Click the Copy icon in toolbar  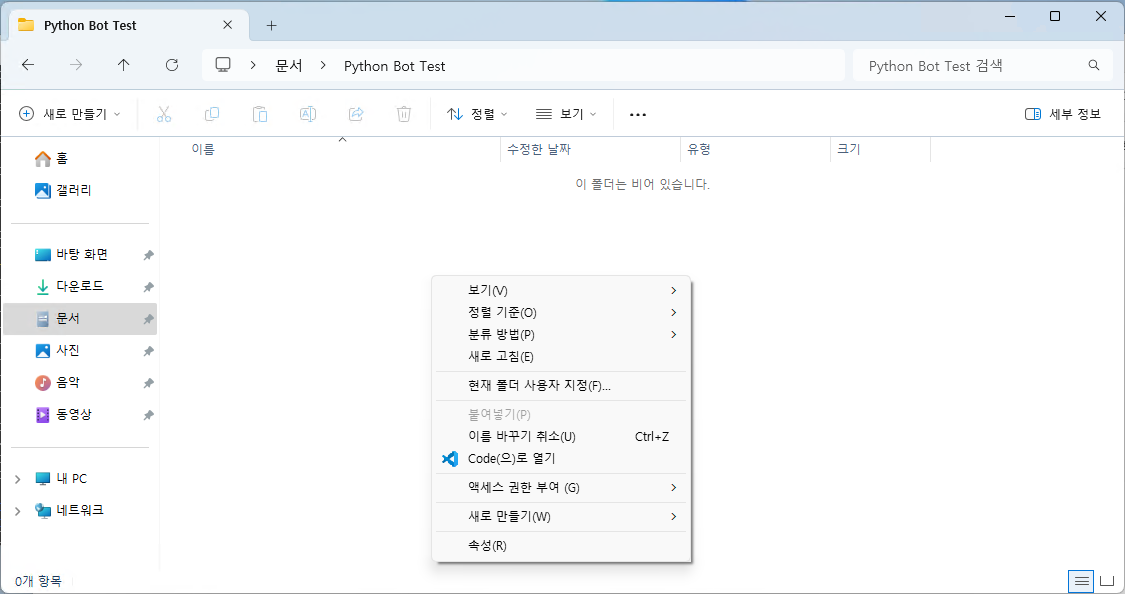tap(212, 114)
